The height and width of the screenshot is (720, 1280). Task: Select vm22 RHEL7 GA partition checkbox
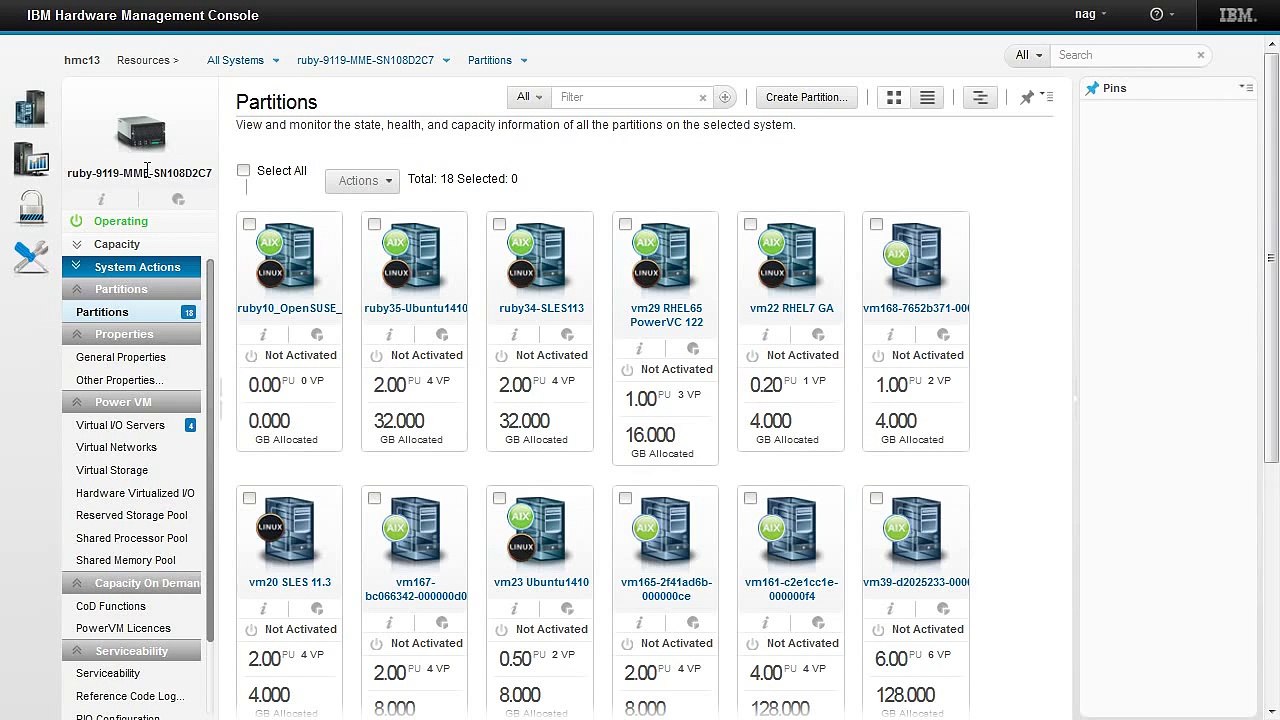(750, 224)
